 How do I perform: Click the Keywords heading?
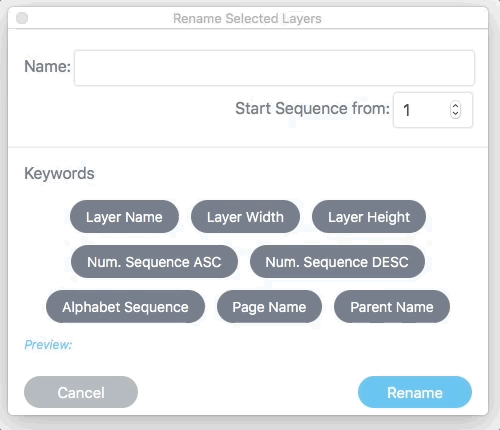pyautogui.click(x=59, y=173)
